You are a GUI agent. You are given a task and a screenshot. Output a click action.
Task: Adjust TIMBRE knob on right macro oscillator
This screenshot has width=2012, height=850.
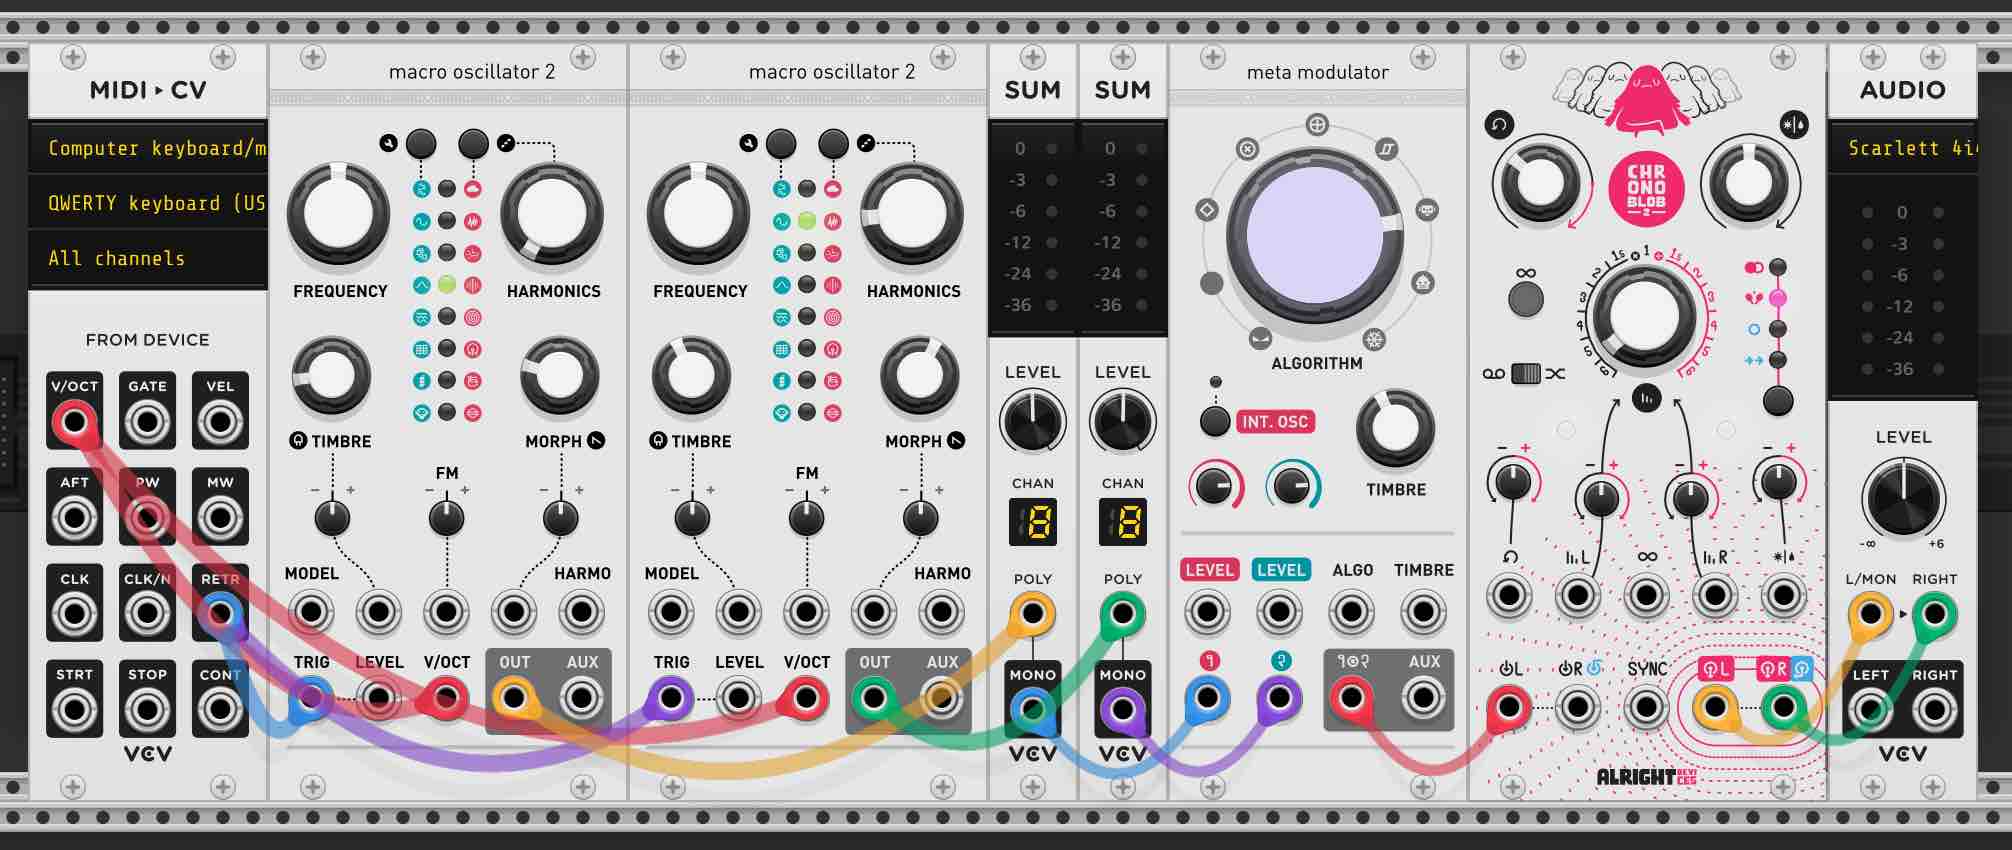(690, 377)
